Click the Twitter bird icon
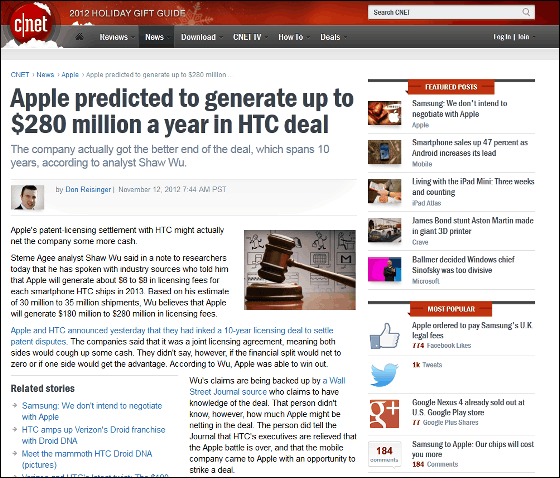 click(x=384, y=375)
